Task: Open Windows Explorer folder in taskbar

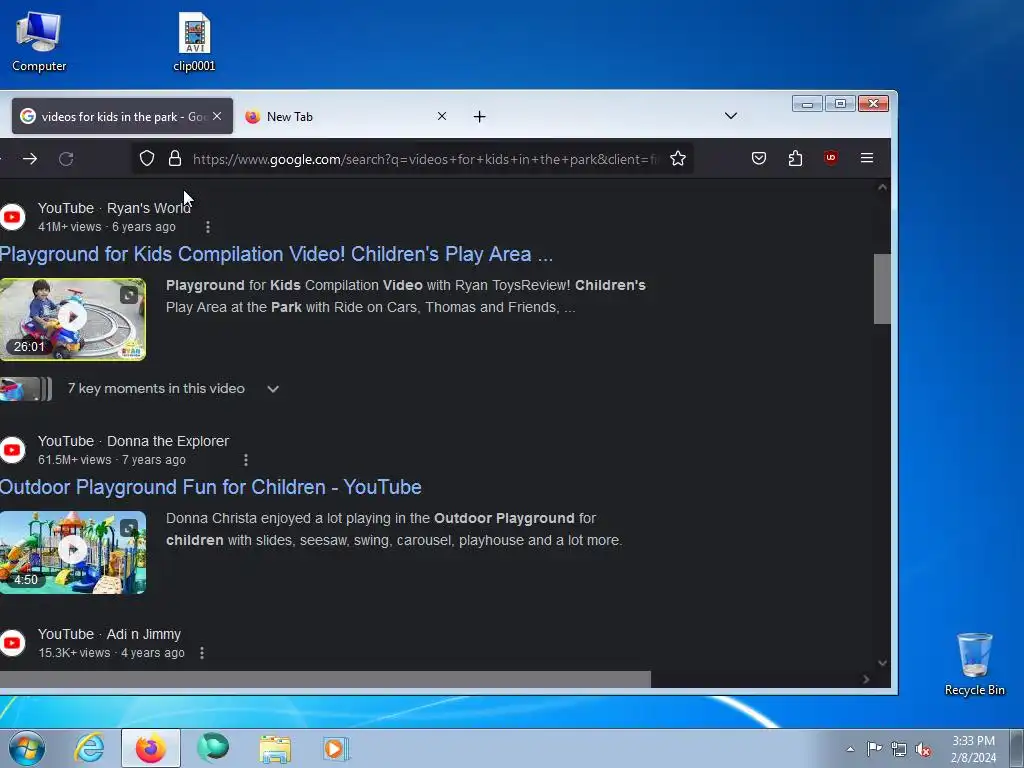Action: (275, 748)
